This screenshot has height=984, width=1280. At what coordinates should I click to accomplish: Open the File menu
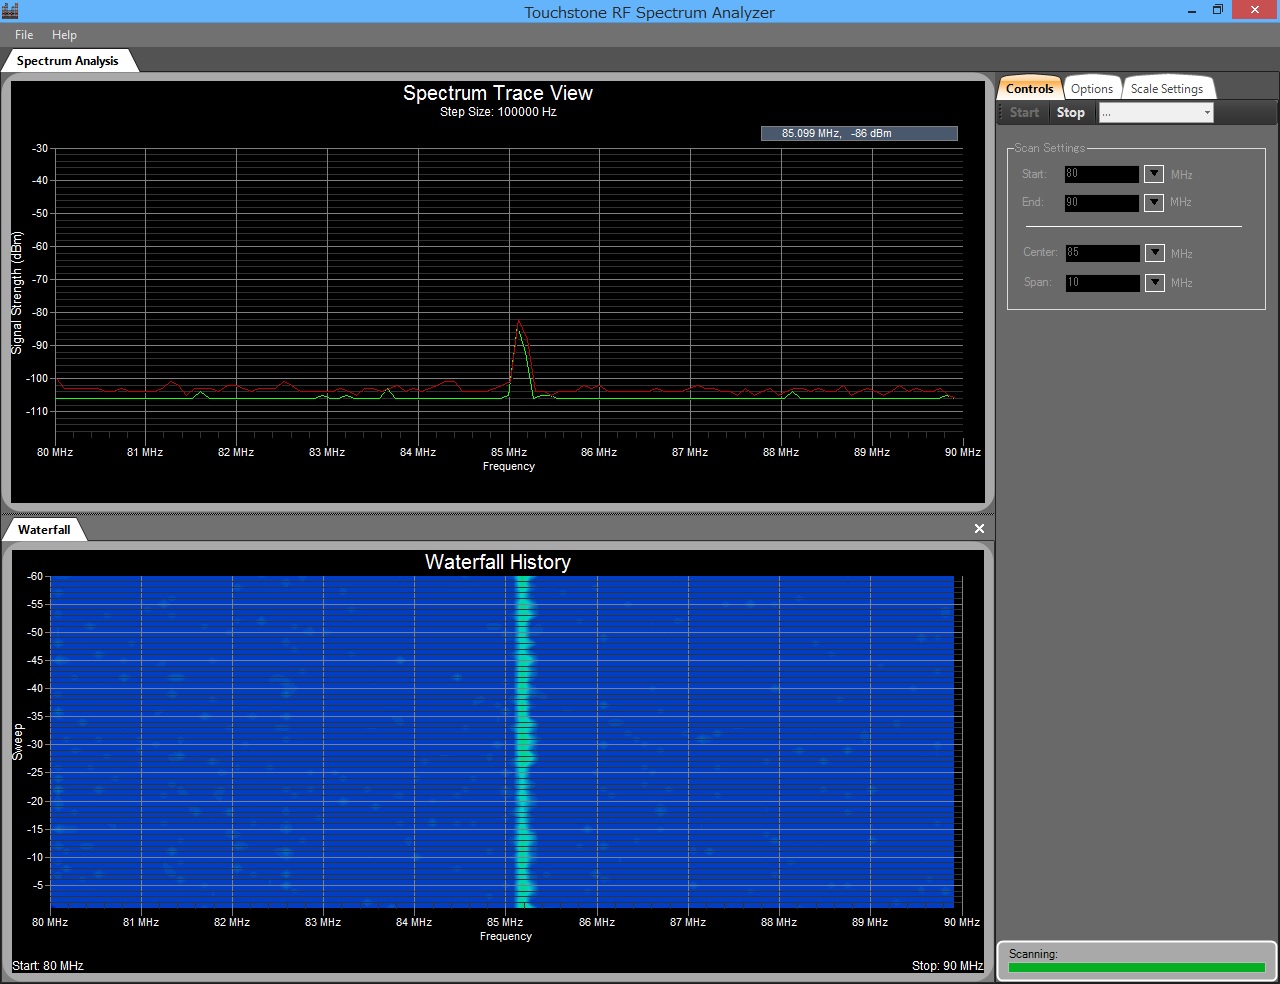24,34
